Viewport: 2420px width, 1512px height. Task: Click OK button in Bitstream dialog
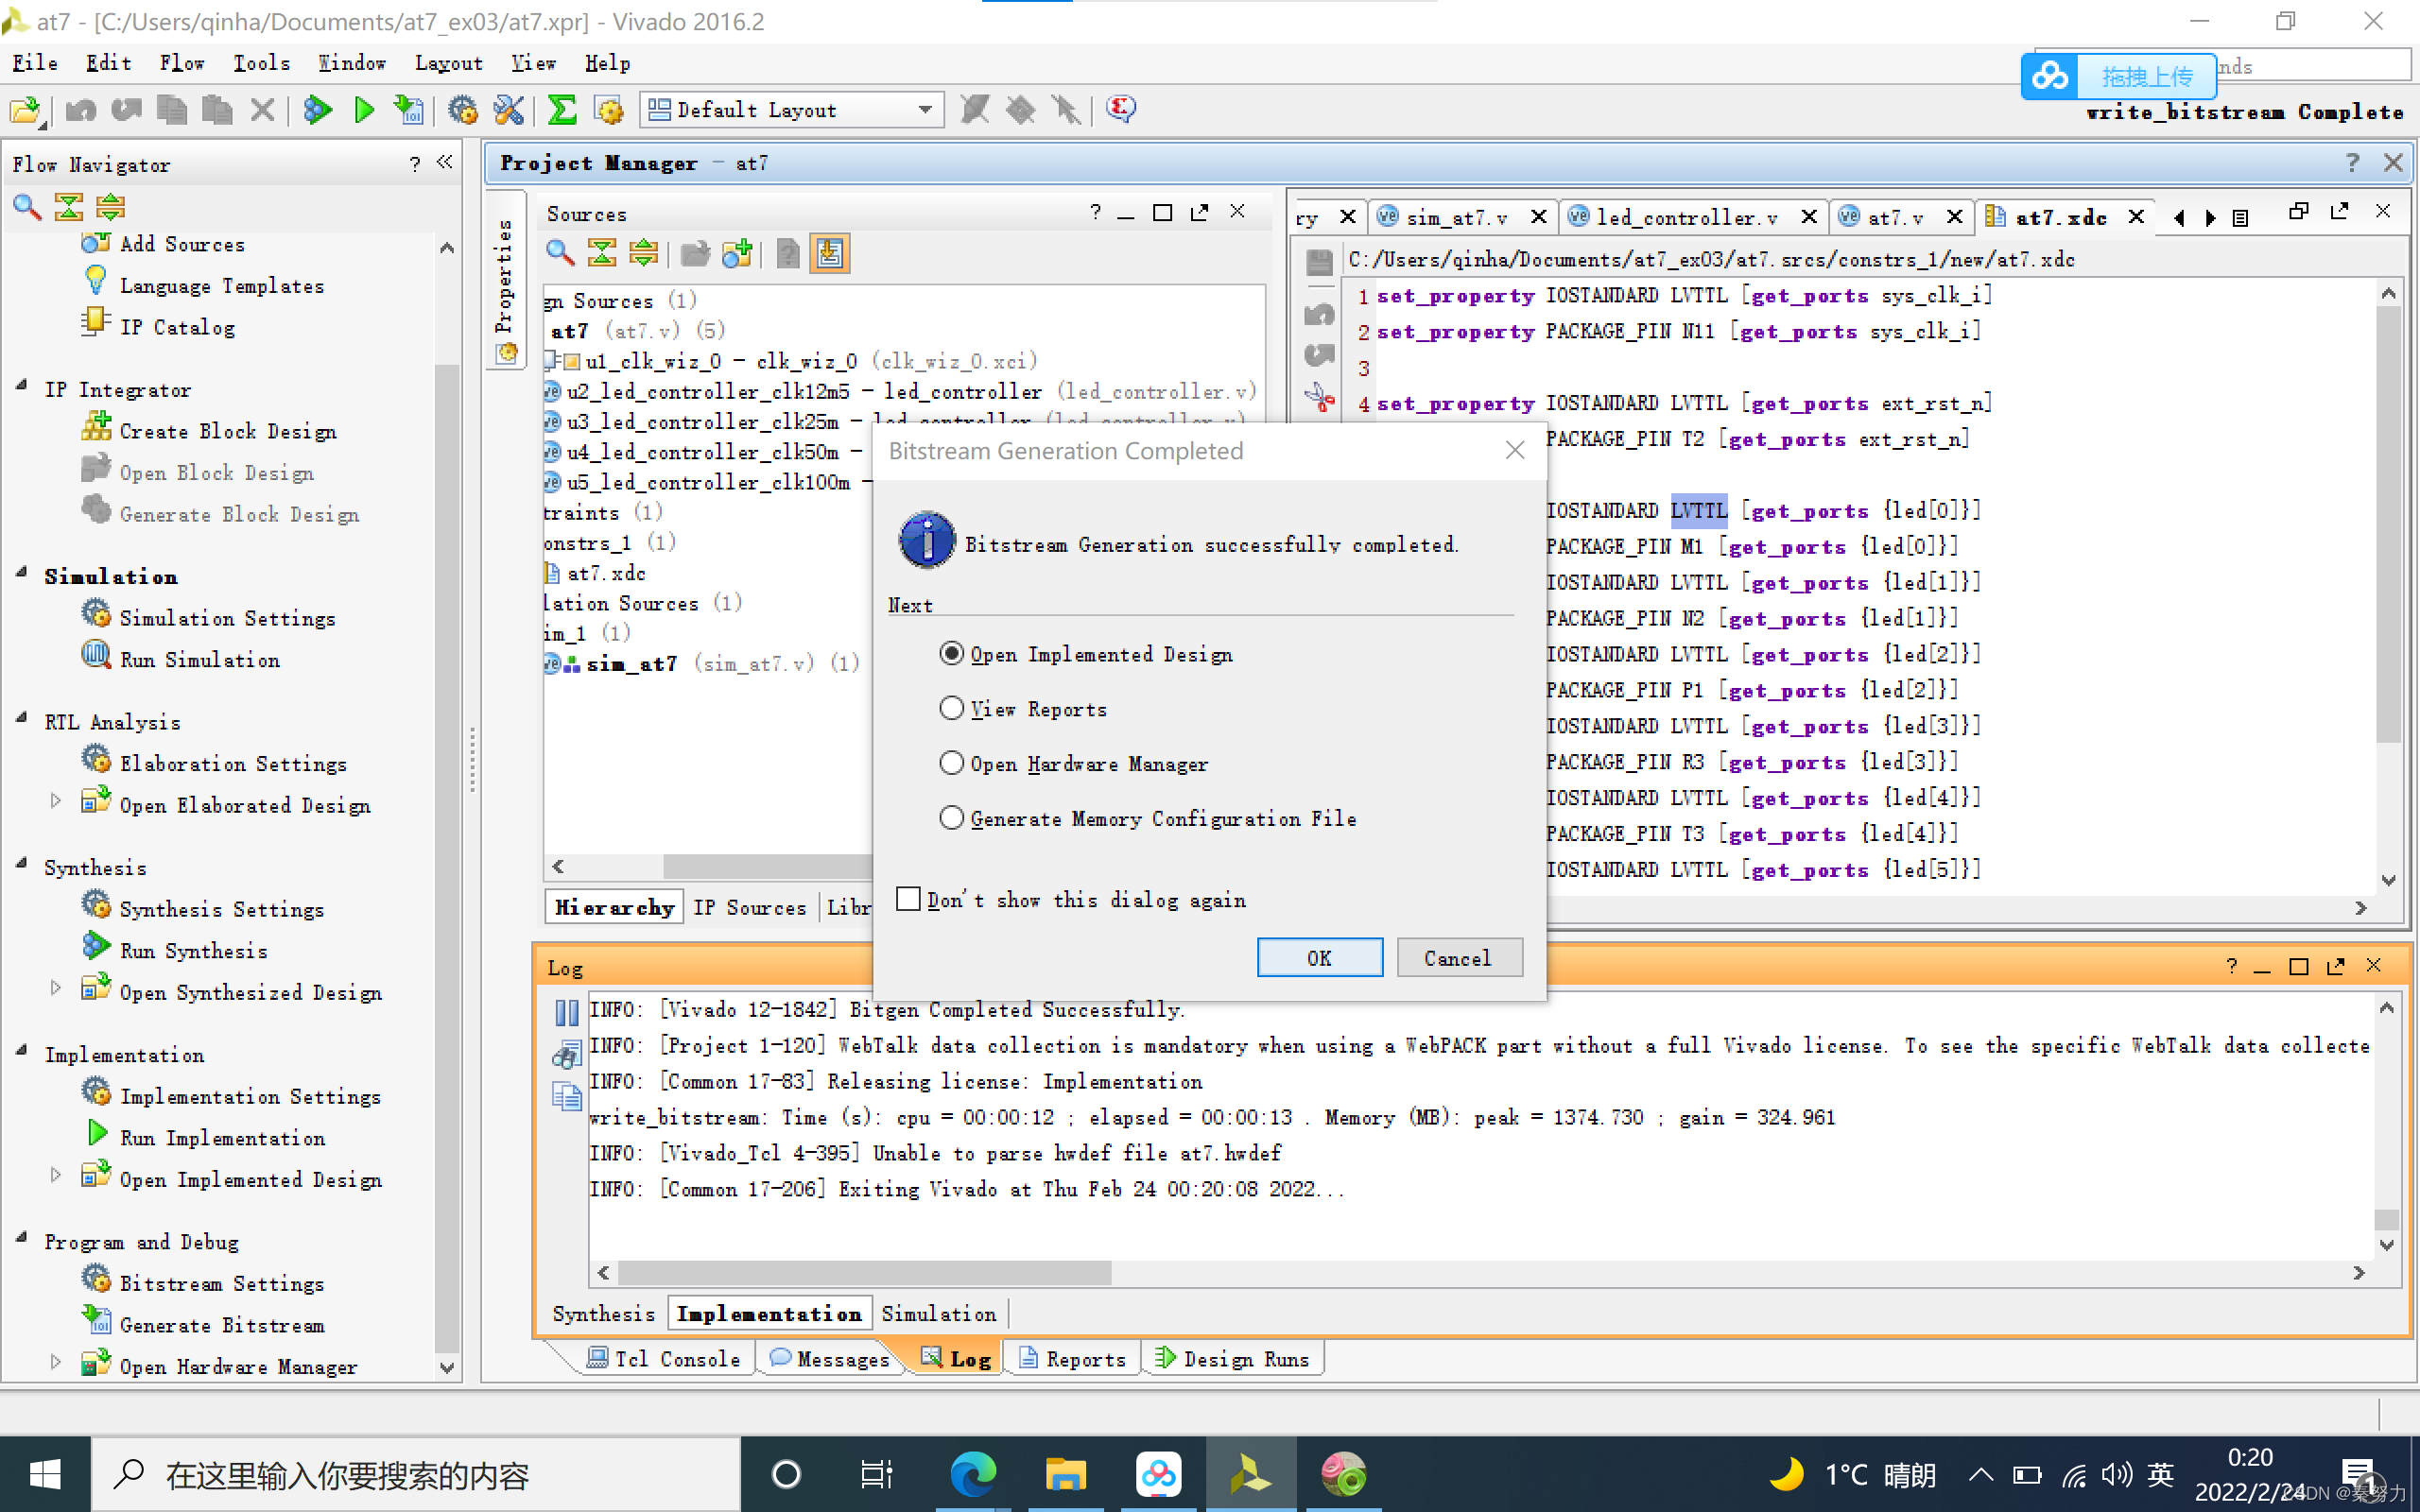[x=1319, y=958]
